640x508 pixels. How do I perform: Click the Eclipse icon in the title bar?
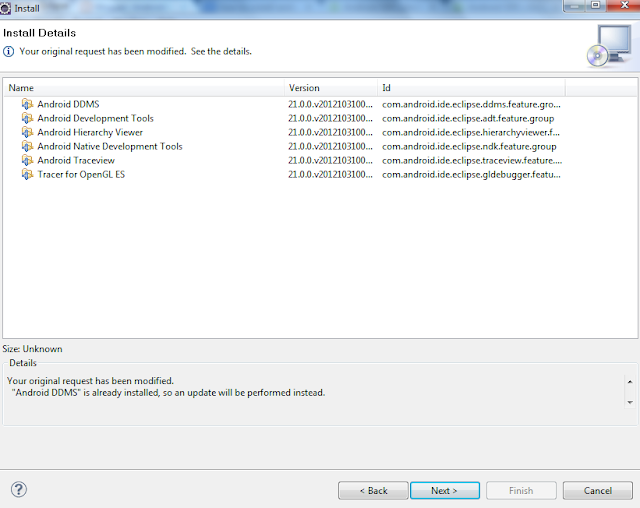coord(5,8)
